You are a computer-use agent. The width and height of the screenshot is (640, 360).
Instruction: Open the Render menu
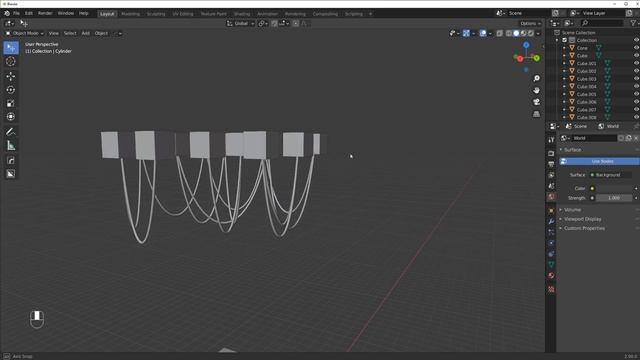click(x=45, y=13)
